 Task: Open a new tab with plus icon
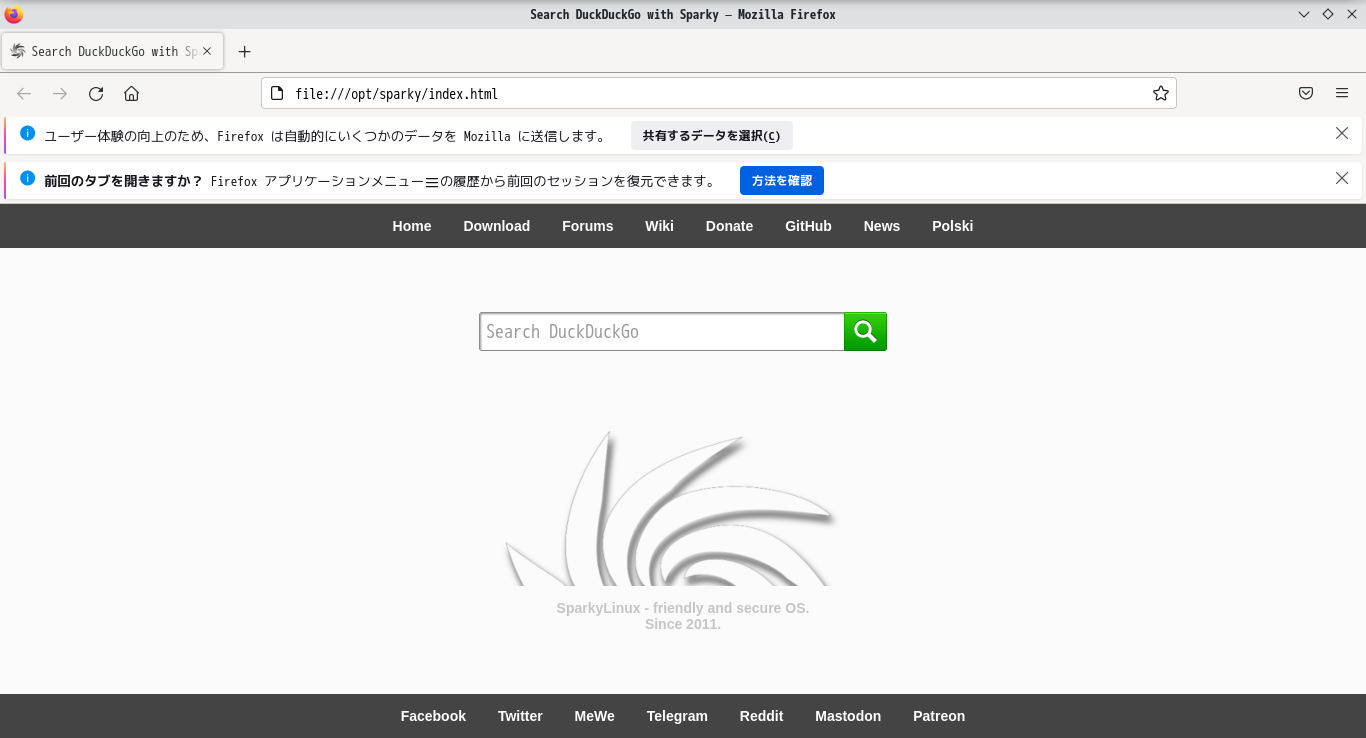(244, 51)
